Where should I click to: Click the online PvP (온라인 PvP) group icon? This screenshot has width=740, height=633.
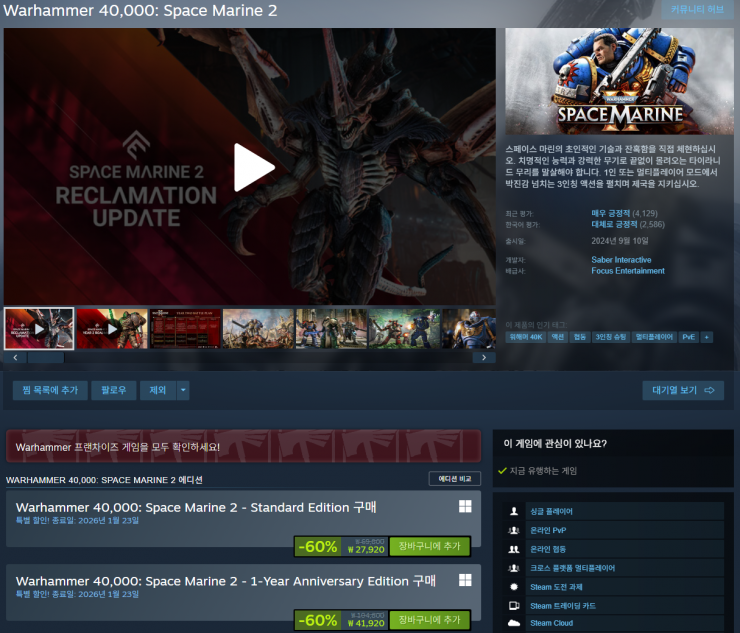pos(514,530)
